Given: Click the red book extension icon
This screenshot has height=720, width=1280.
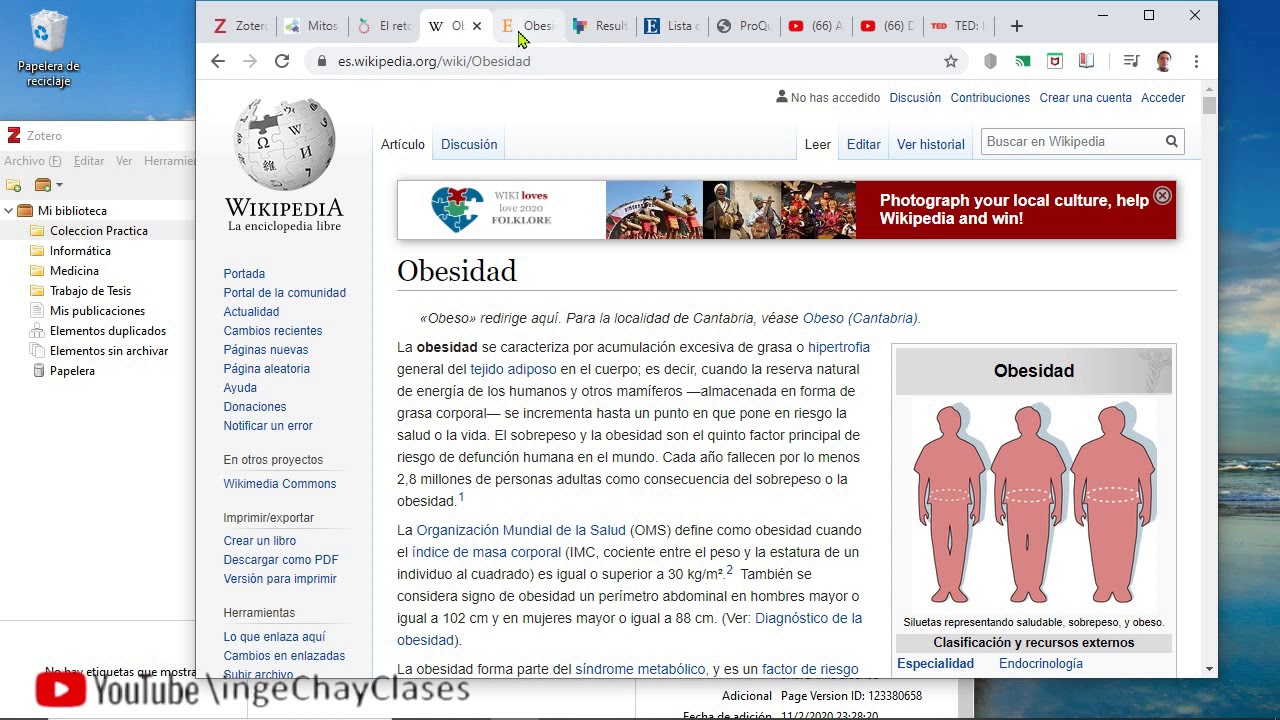Looking at the screenshot, I should (1086, 61).
